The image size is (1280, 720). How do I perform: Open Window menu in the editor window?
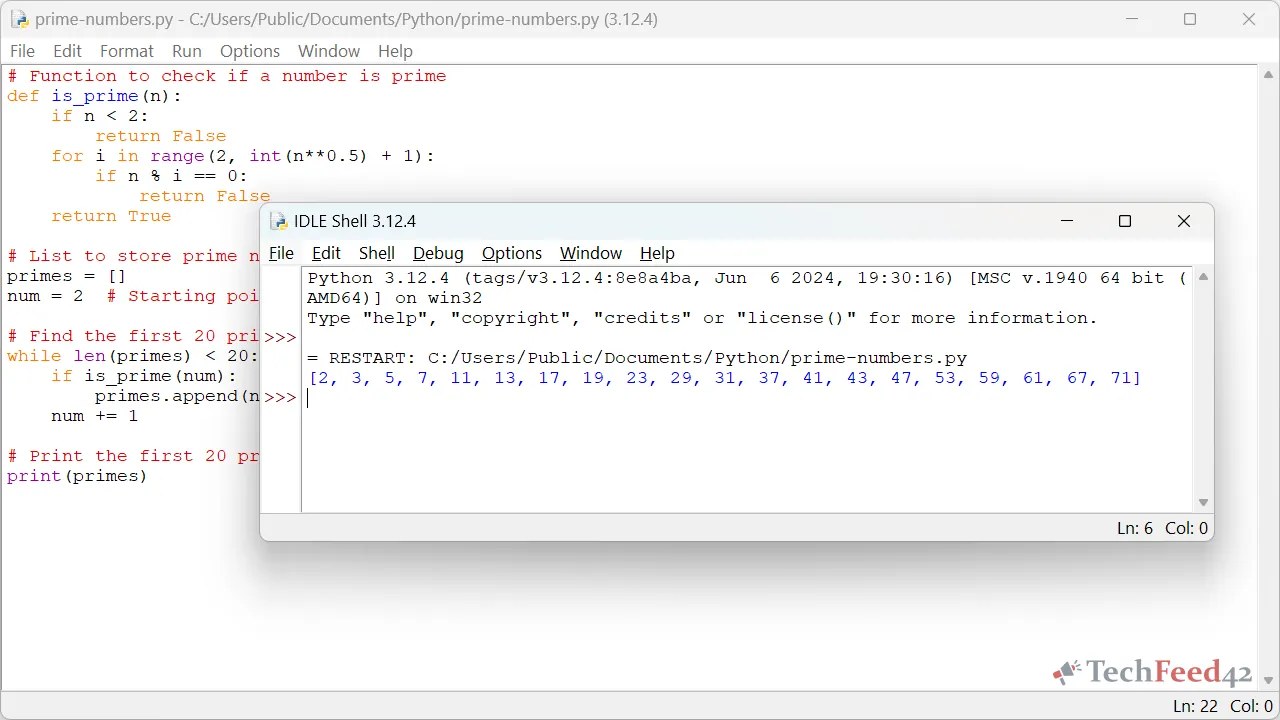click(329, 51)
